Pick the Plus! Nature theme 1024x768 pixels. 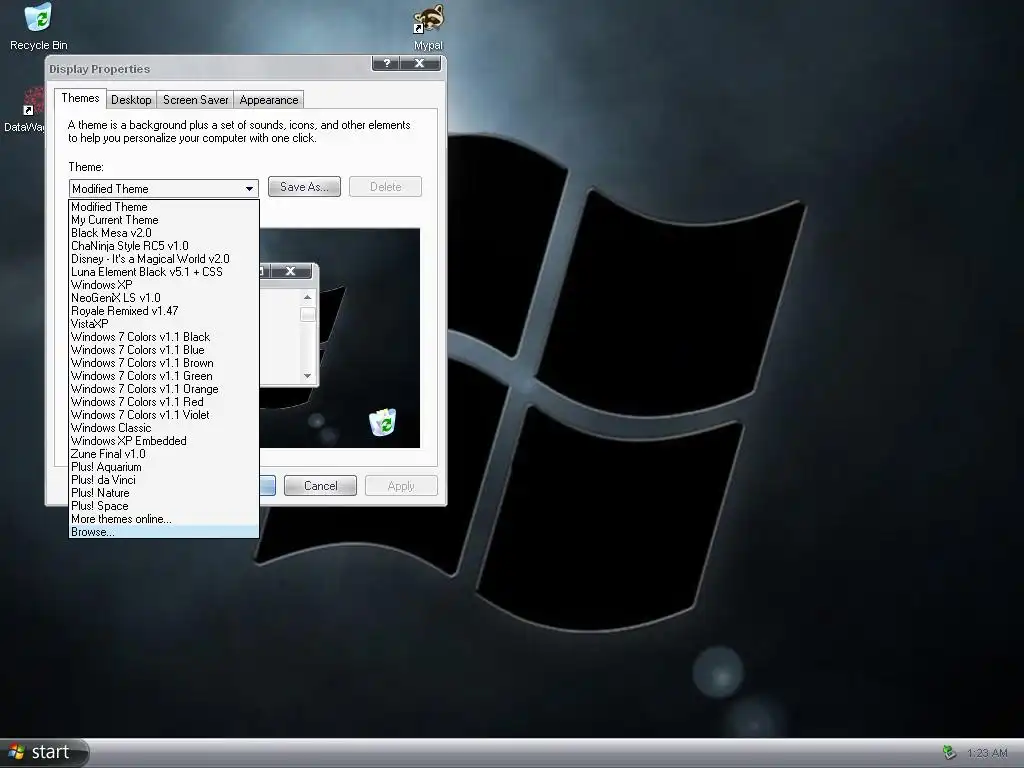[164, 493]
